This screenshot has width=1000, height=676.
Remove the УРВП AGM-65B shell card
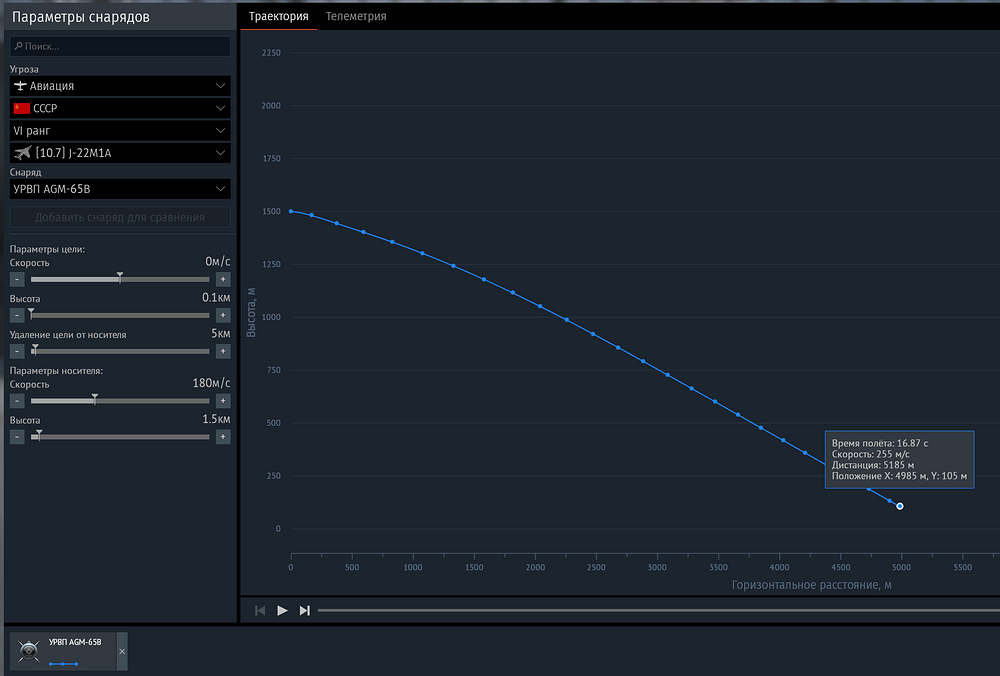(x=122, y=652)
